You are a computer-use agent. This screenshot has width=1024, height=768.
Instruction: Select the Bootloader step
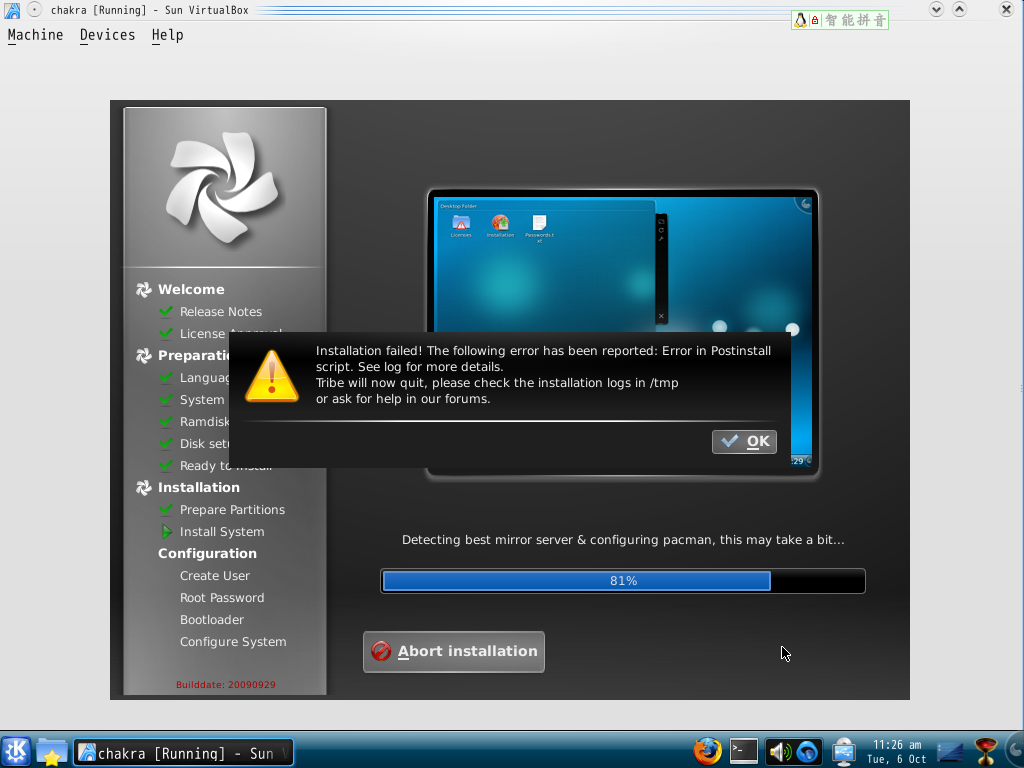coord(212,620)
